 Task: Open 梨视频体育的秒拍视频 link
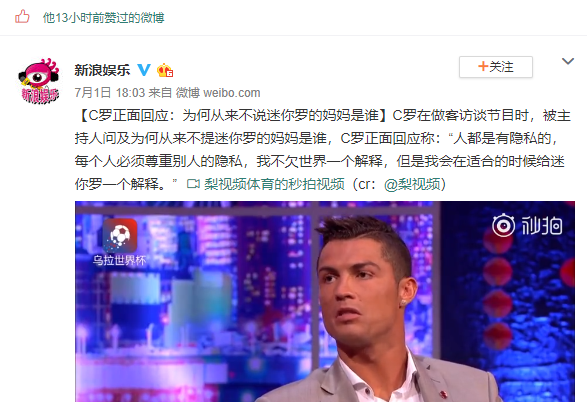click(274, 184)
